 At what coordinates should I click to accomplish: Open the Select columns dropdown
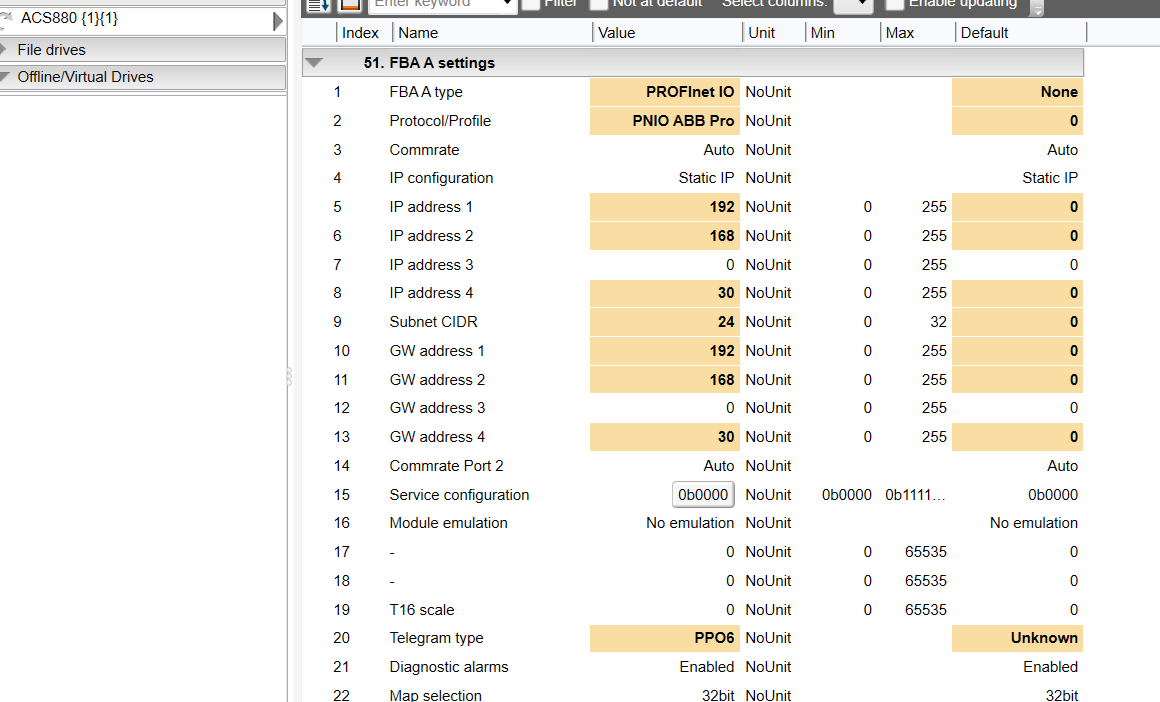point(852,5)
